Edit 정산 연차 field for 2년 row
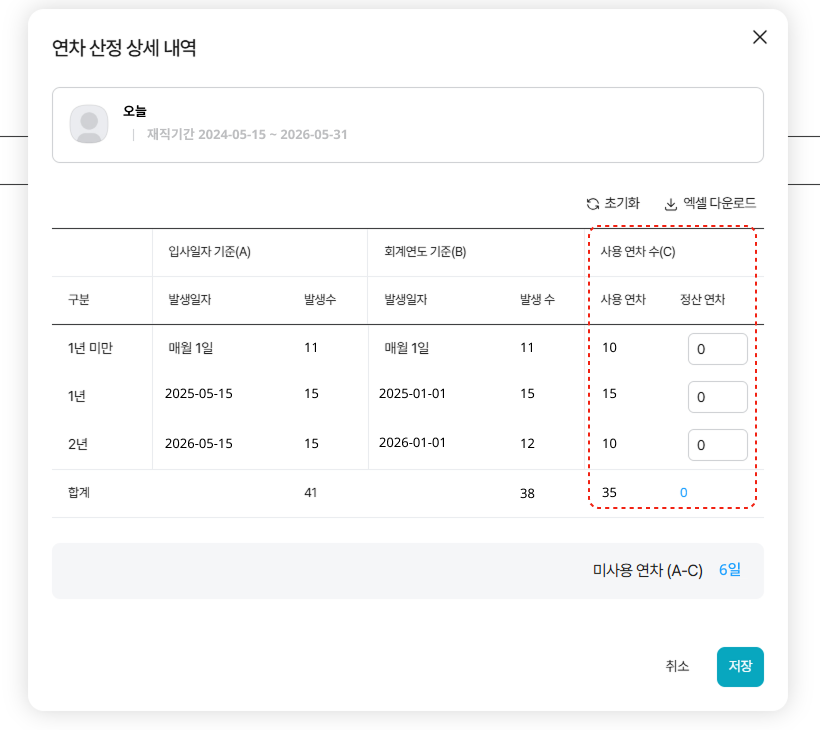The image size is (820, 730). [x=717, y=445]
